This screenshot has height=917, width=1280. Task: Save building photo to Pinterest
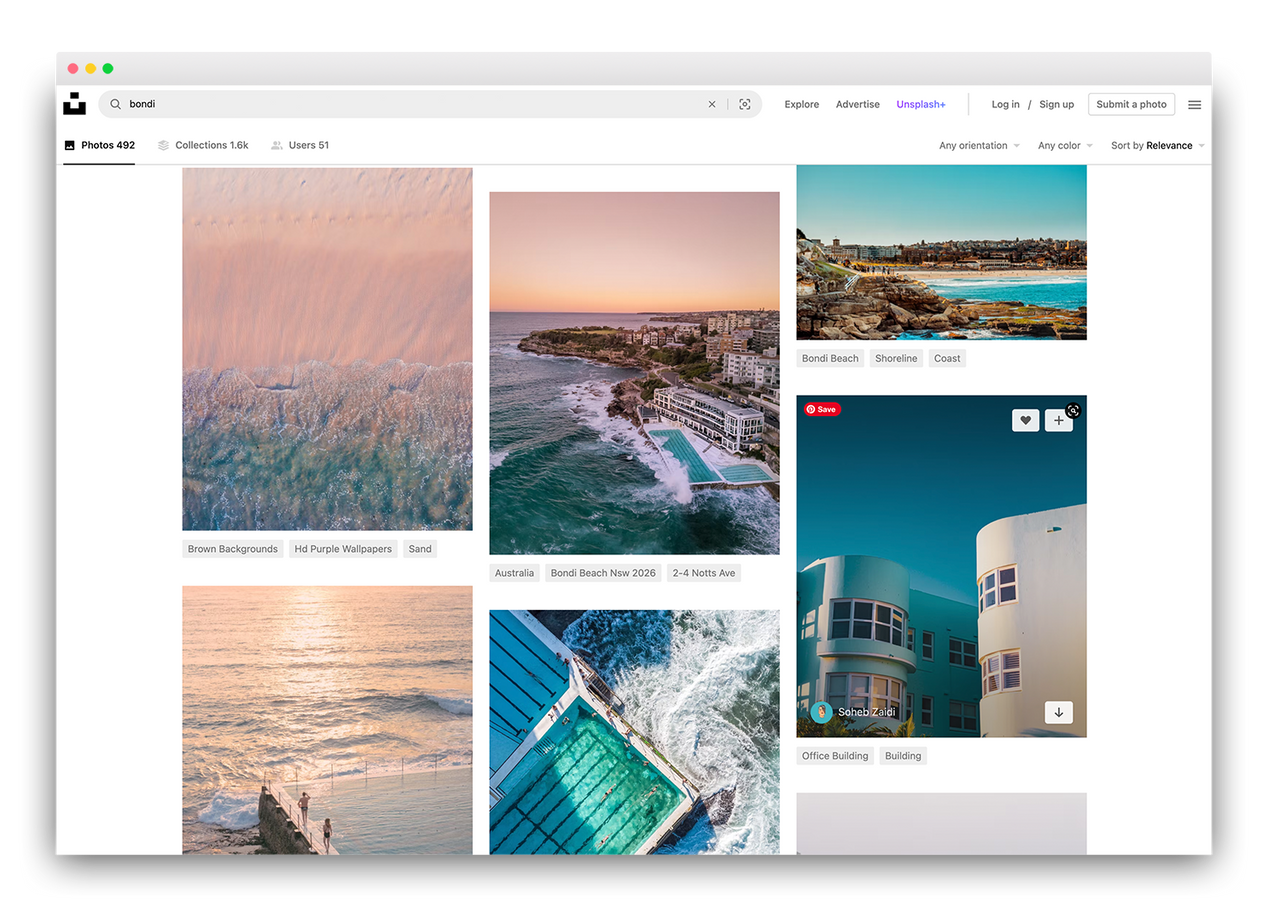coord(822,409)
